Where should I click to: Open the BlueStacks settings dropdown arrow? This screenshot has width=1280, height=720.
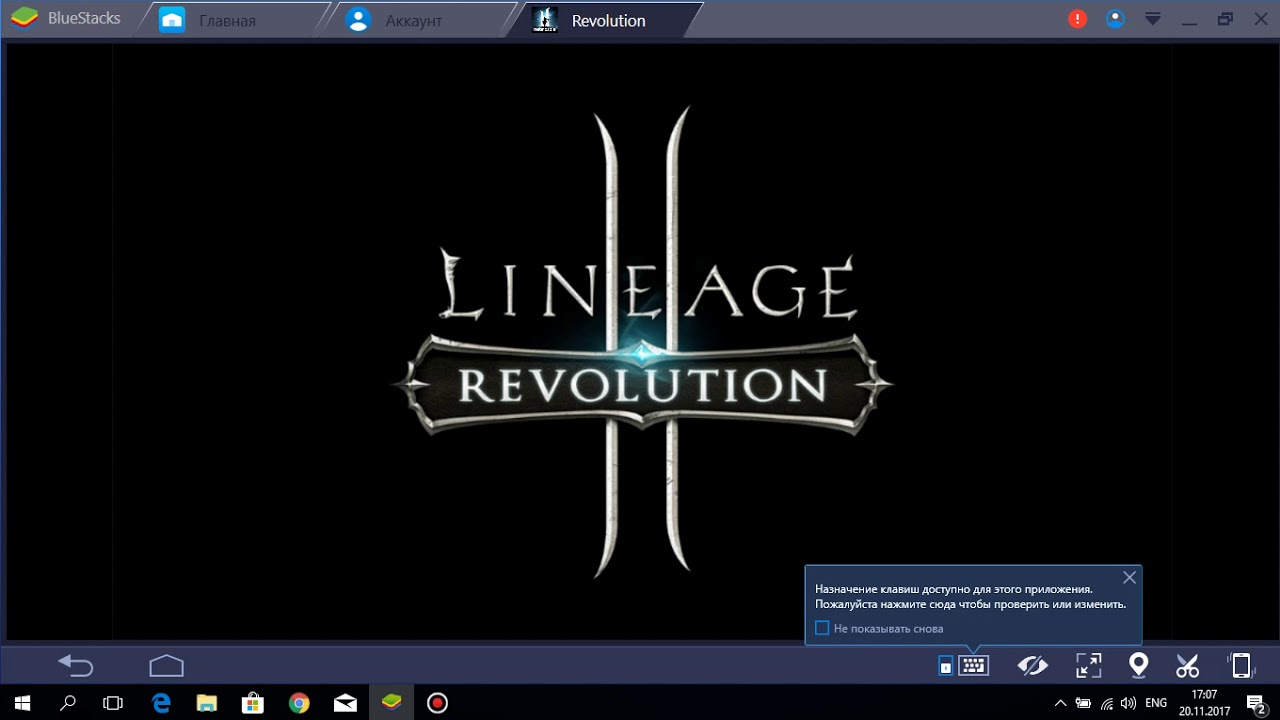tap(1153, 19)
